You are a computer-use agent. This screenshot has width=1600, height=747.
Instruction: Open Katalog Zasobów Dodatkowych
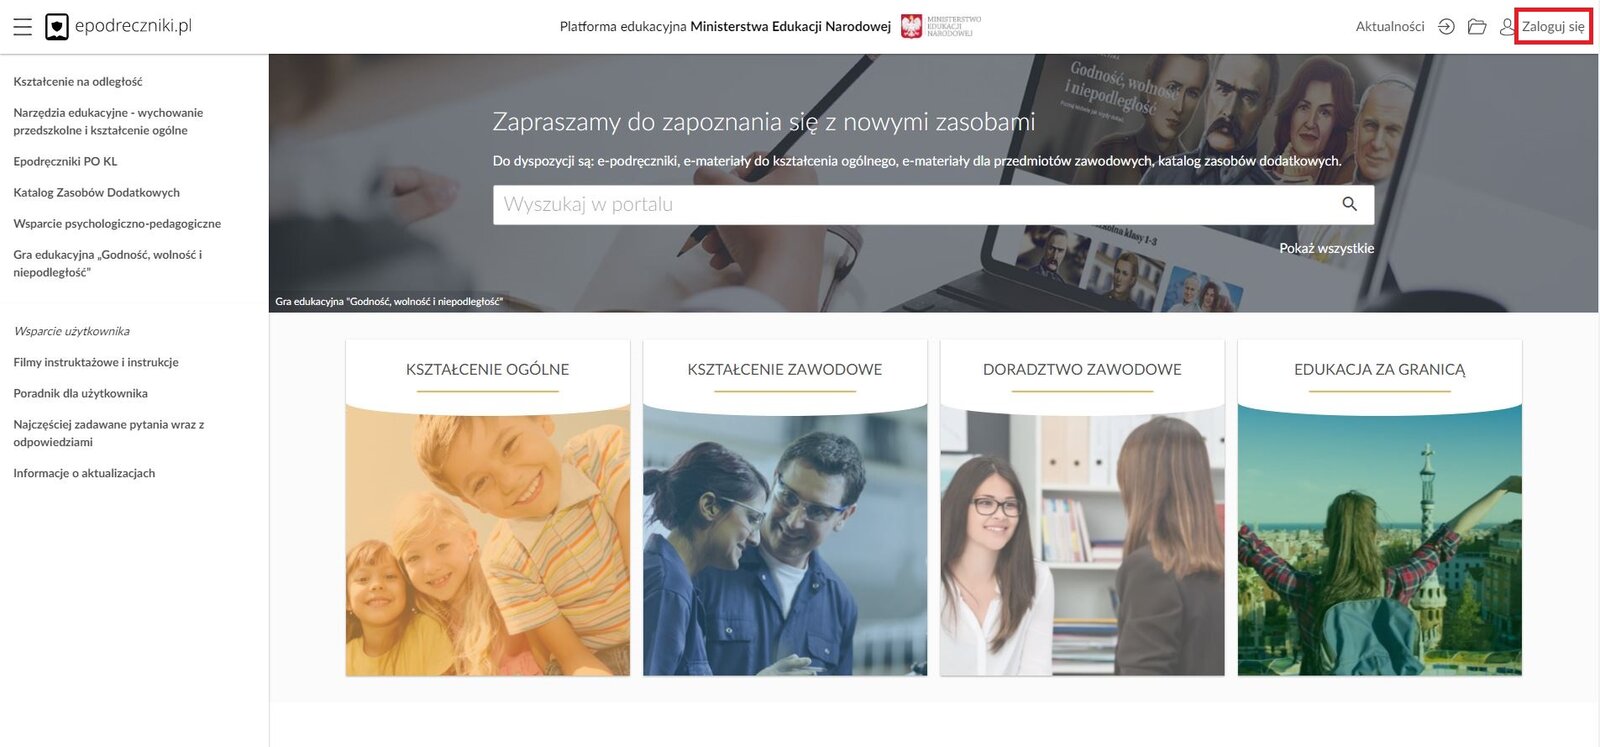[x=97, y=192]
